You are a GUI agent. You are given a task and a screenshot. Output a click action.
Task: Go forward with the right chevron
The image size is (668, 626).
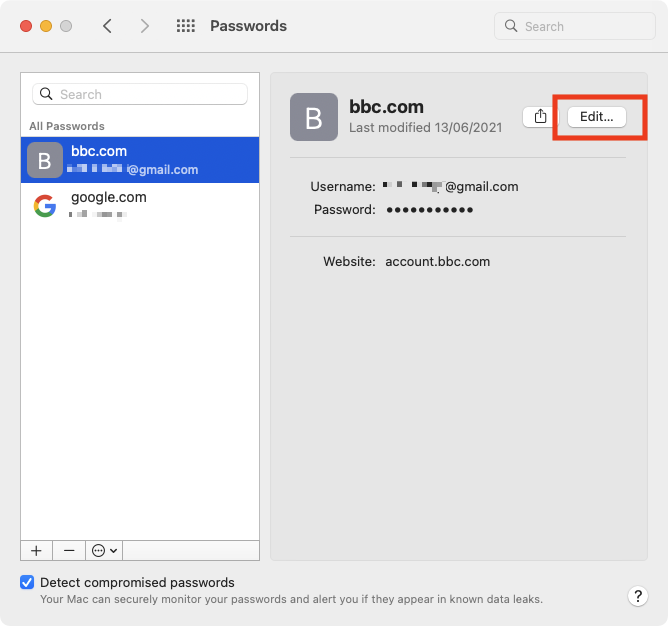pos(145,26)
